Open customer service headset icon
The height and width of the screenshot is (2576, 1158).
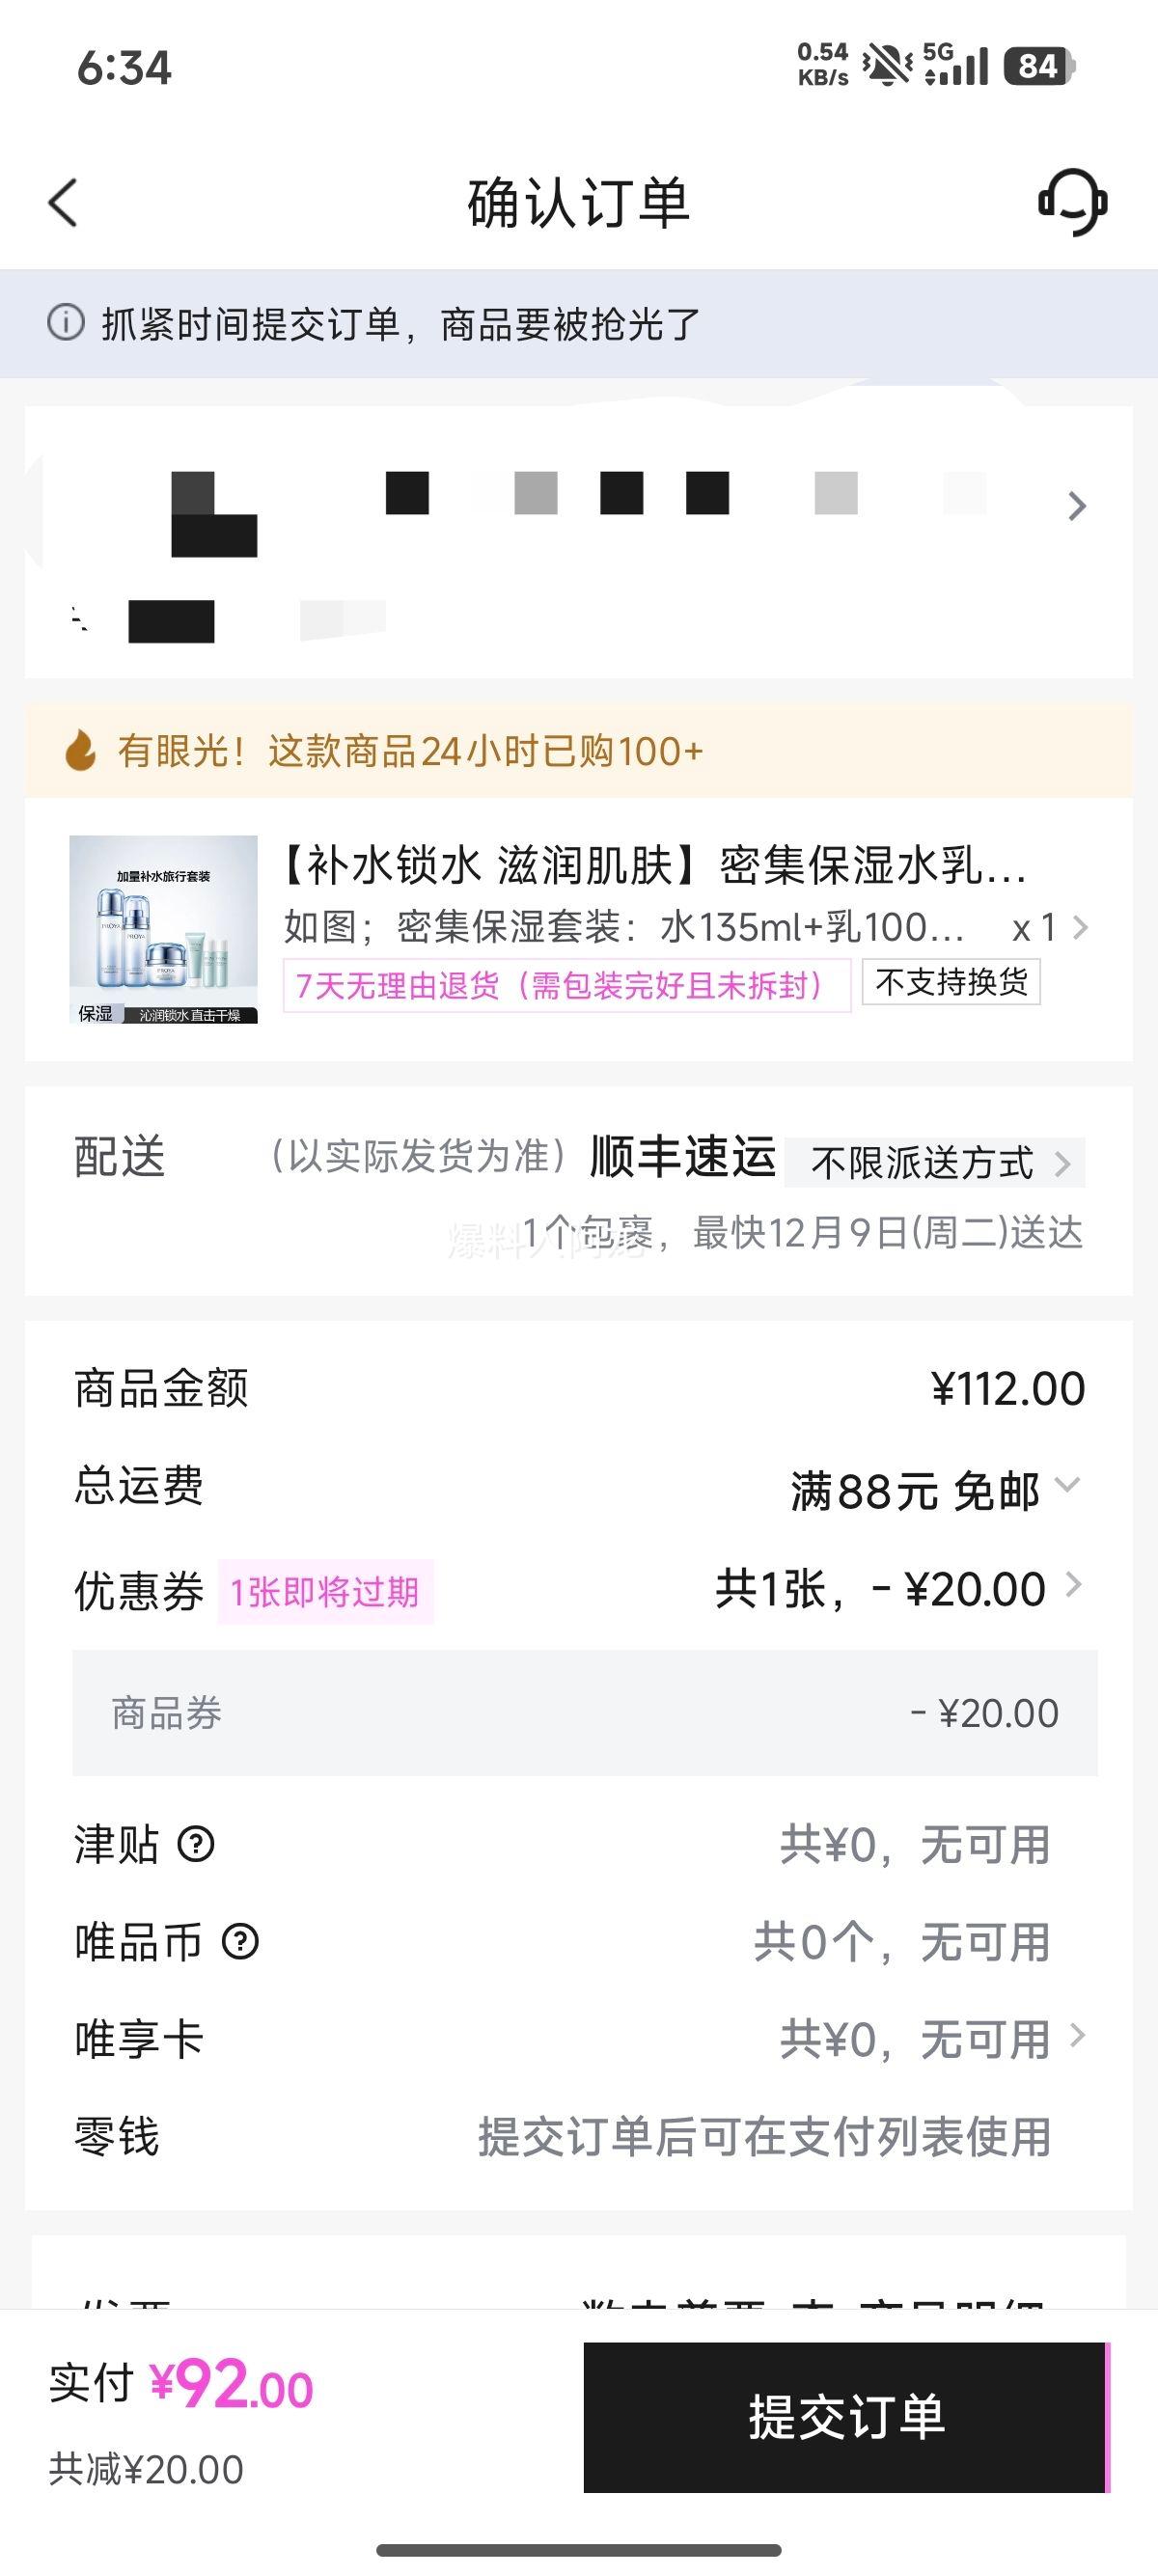[1072, 202]
